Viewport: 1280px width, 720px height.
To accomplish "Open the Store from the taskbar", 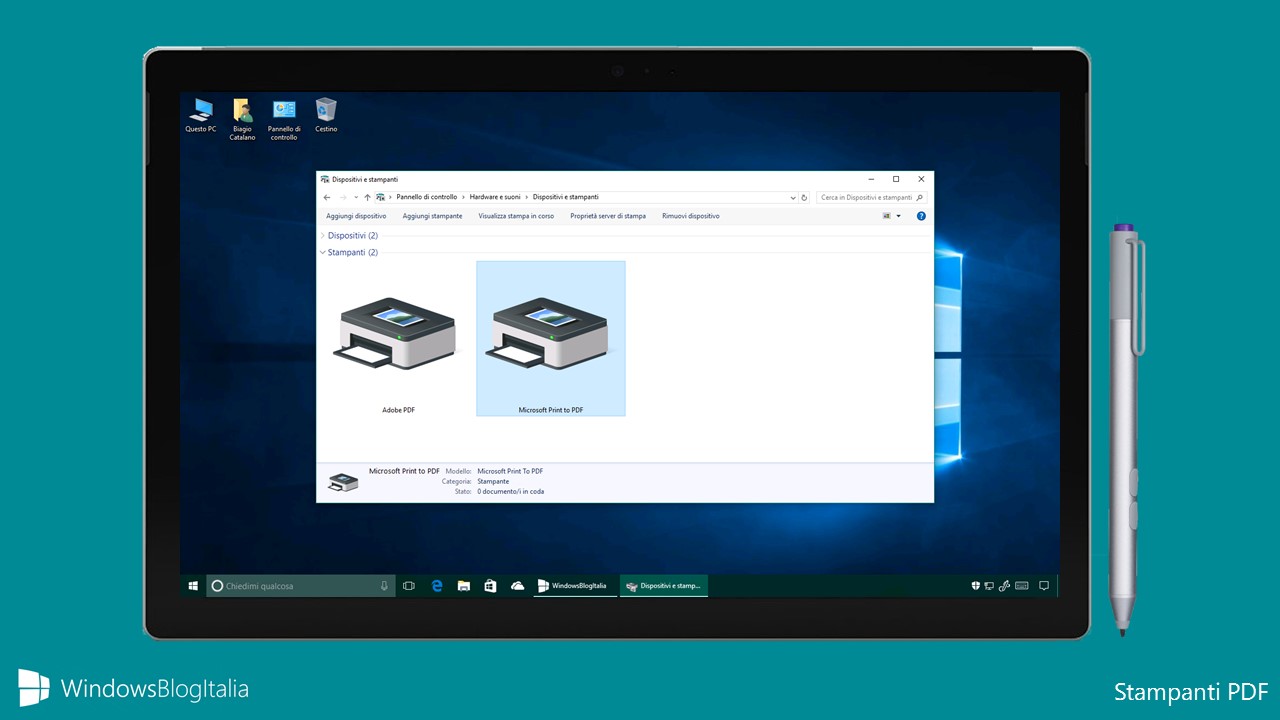I will 490,586.
